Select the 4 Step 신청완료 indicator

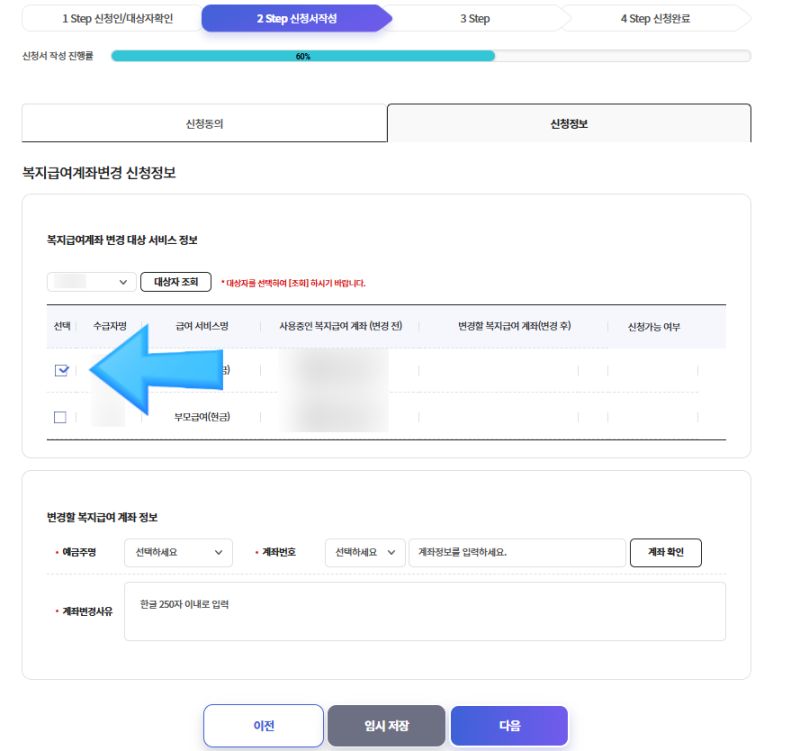tap(655, 18)
